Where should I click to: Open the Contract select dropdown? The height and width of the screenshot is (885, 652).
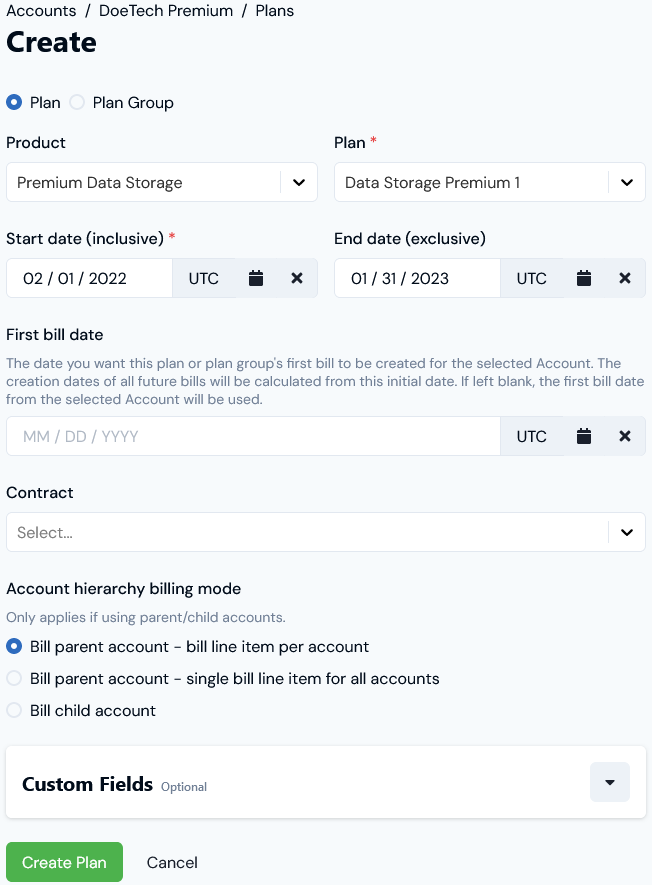[x=627, y=532]
